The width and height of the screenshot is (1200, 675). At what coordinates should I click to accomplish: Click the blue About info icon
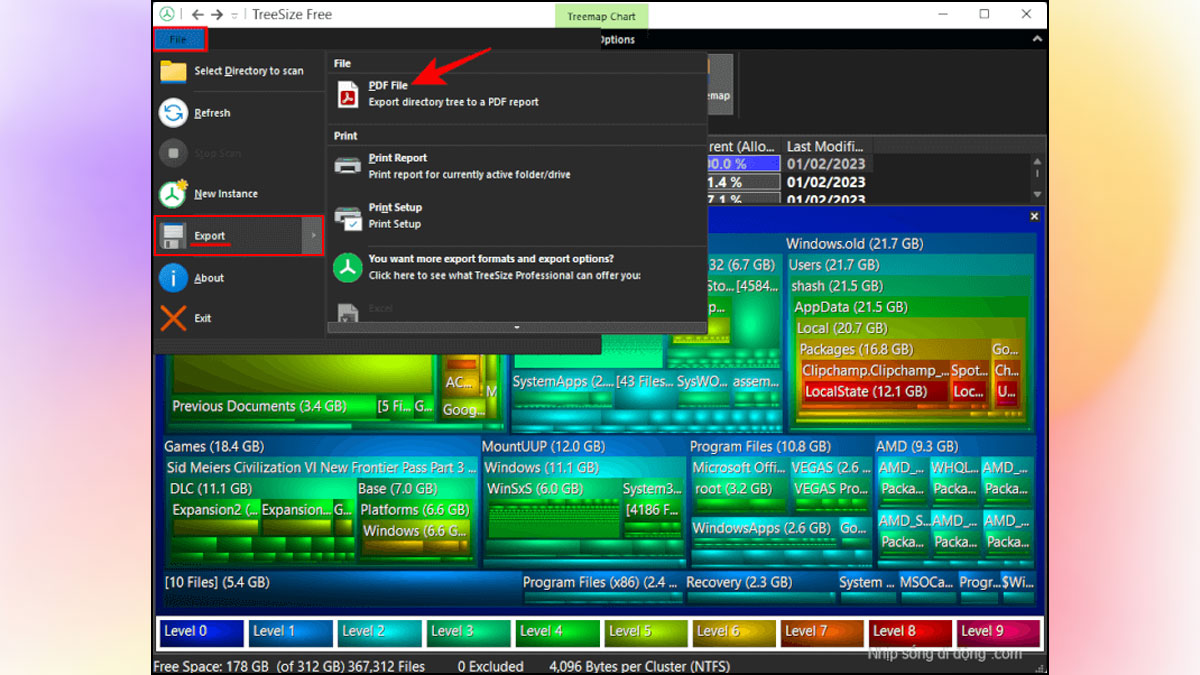[174, 278]
